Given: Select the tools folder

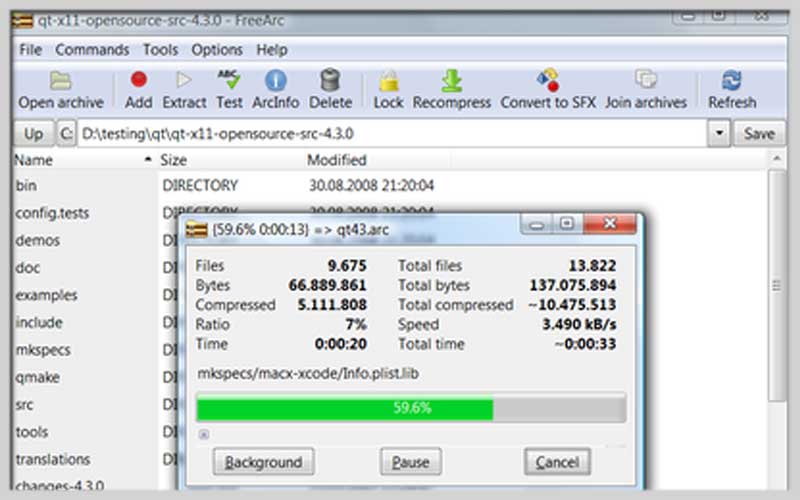Looking at the screenshot, I should pos(32,432).
